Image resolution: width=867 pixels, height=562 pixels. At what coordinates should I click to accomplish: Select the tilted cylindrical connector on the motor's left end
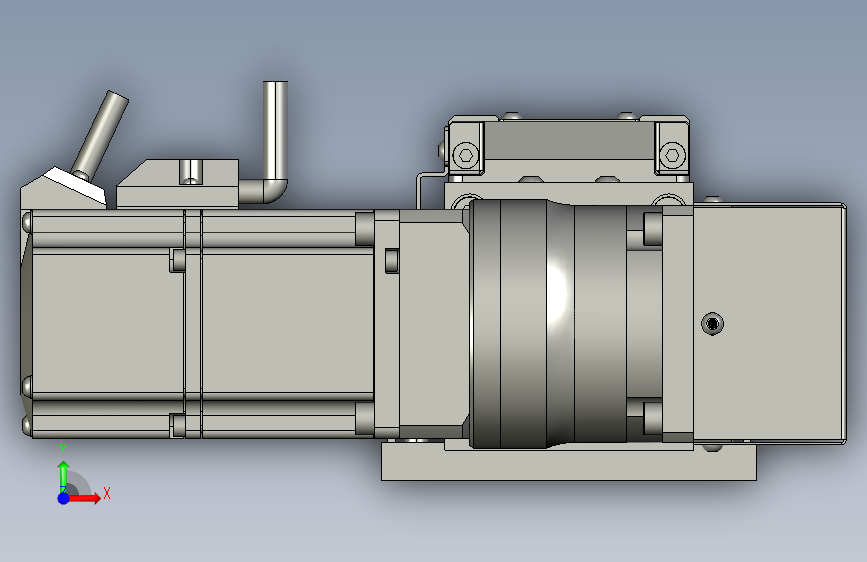[101, 134]
